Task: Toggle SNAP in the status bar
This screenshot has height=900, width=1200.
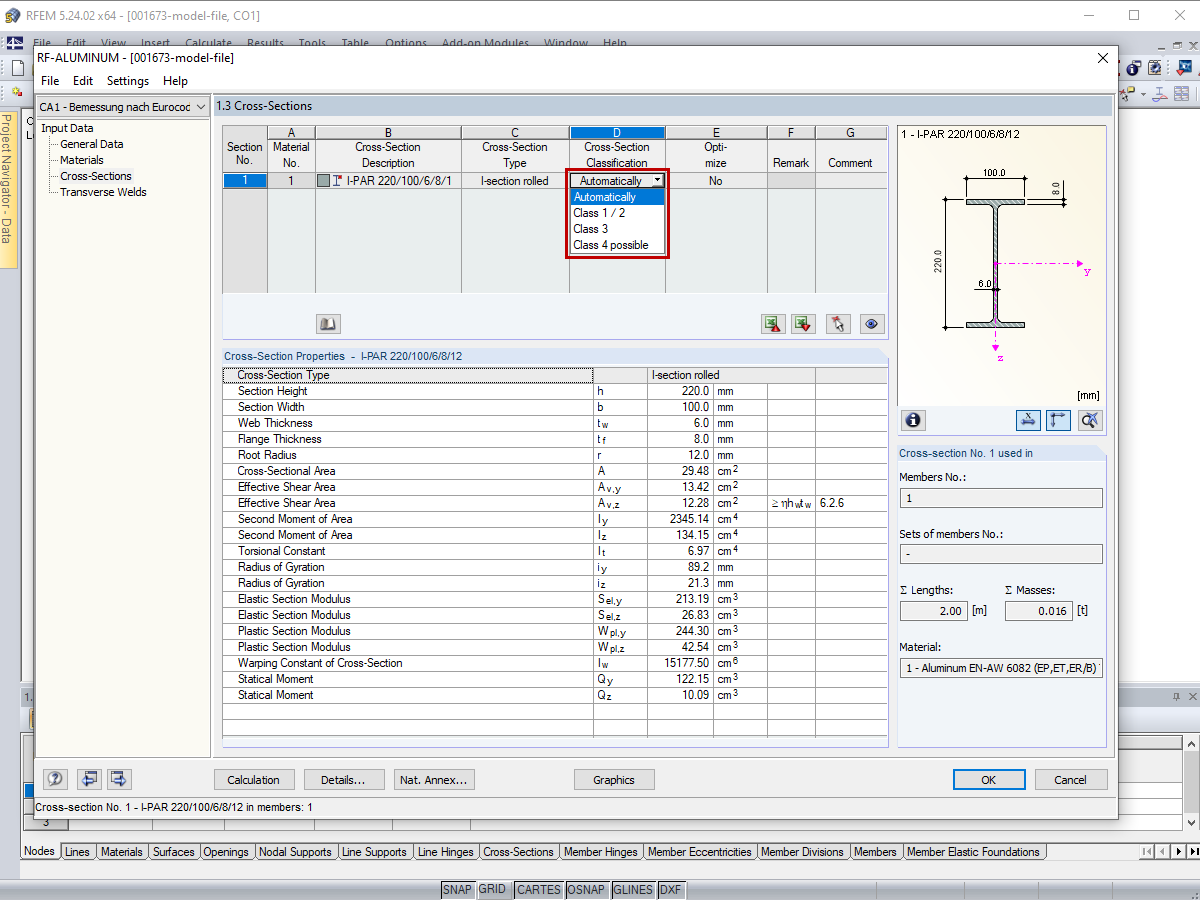Action: (x=457, y=890)
